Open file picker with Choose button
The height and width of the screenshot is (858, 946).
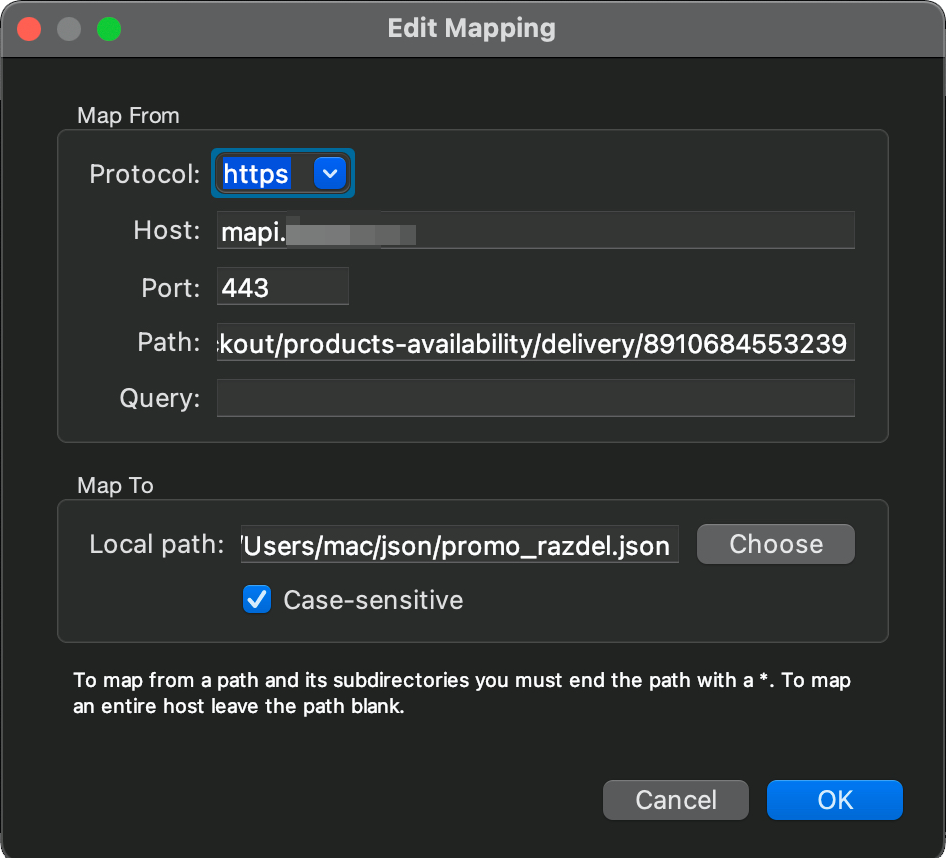[775, 544]
